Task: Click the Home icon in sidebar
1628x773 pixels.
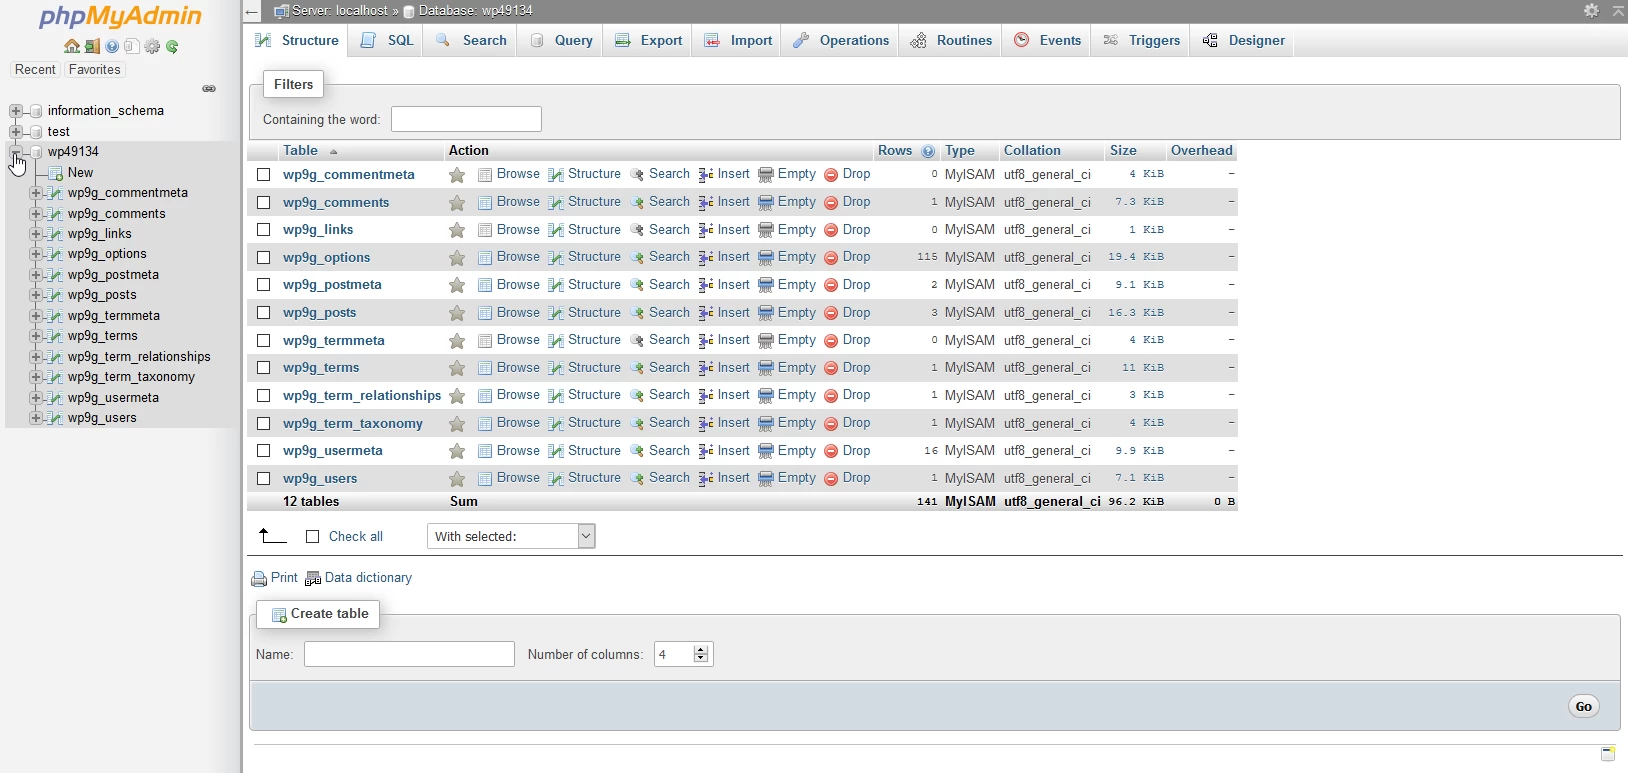Action: (71, 46)
